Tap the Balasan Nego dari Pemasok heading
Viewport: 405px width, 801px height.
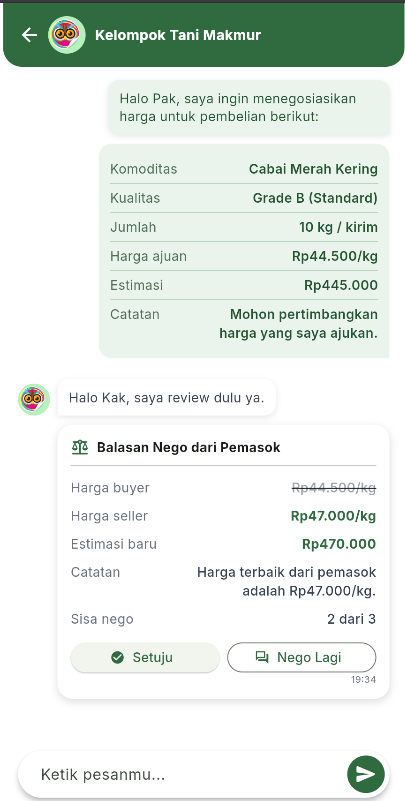188,448
